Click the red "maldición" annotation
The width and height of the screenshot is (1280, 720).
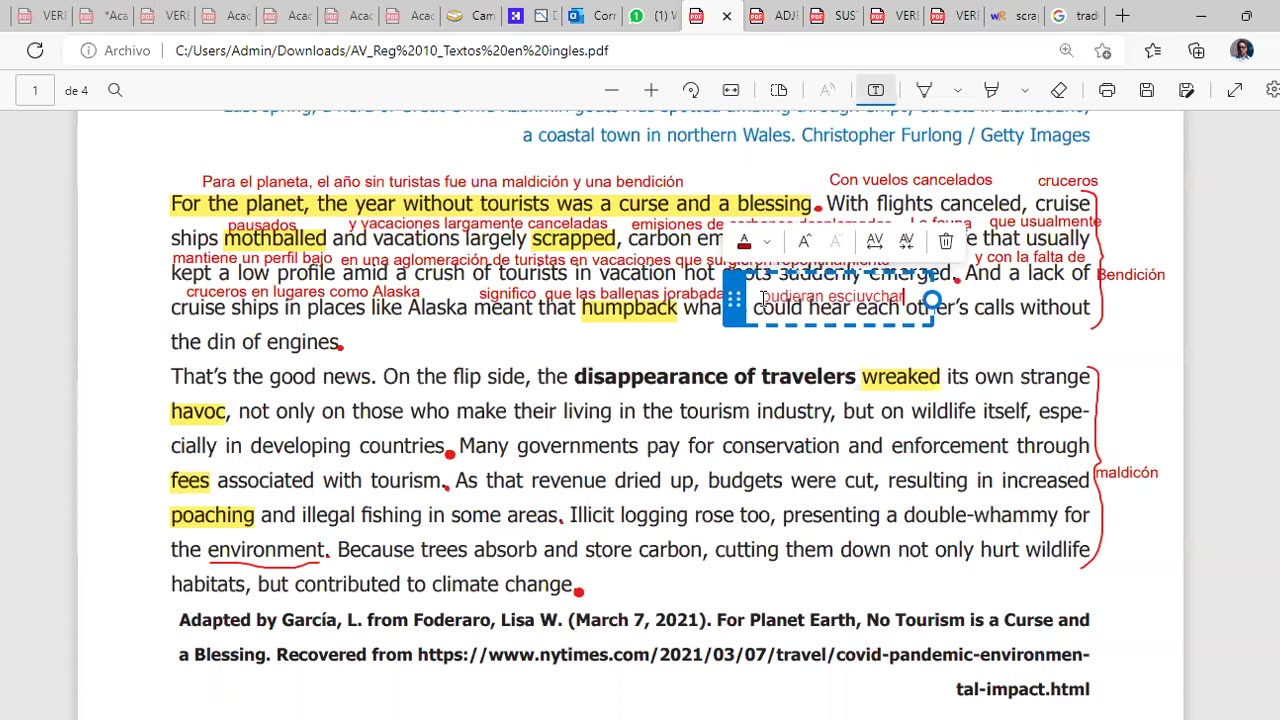click(x=1126, y=472)
